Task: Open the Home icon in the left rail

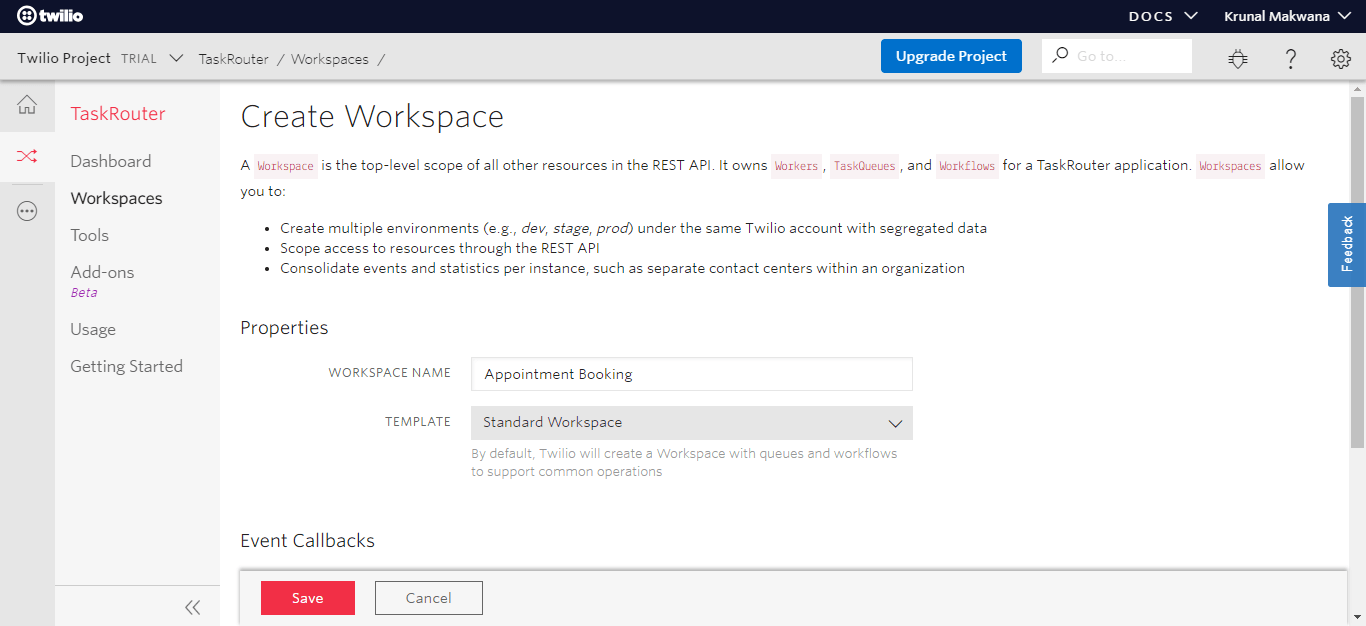Action: tap(27, 105)
